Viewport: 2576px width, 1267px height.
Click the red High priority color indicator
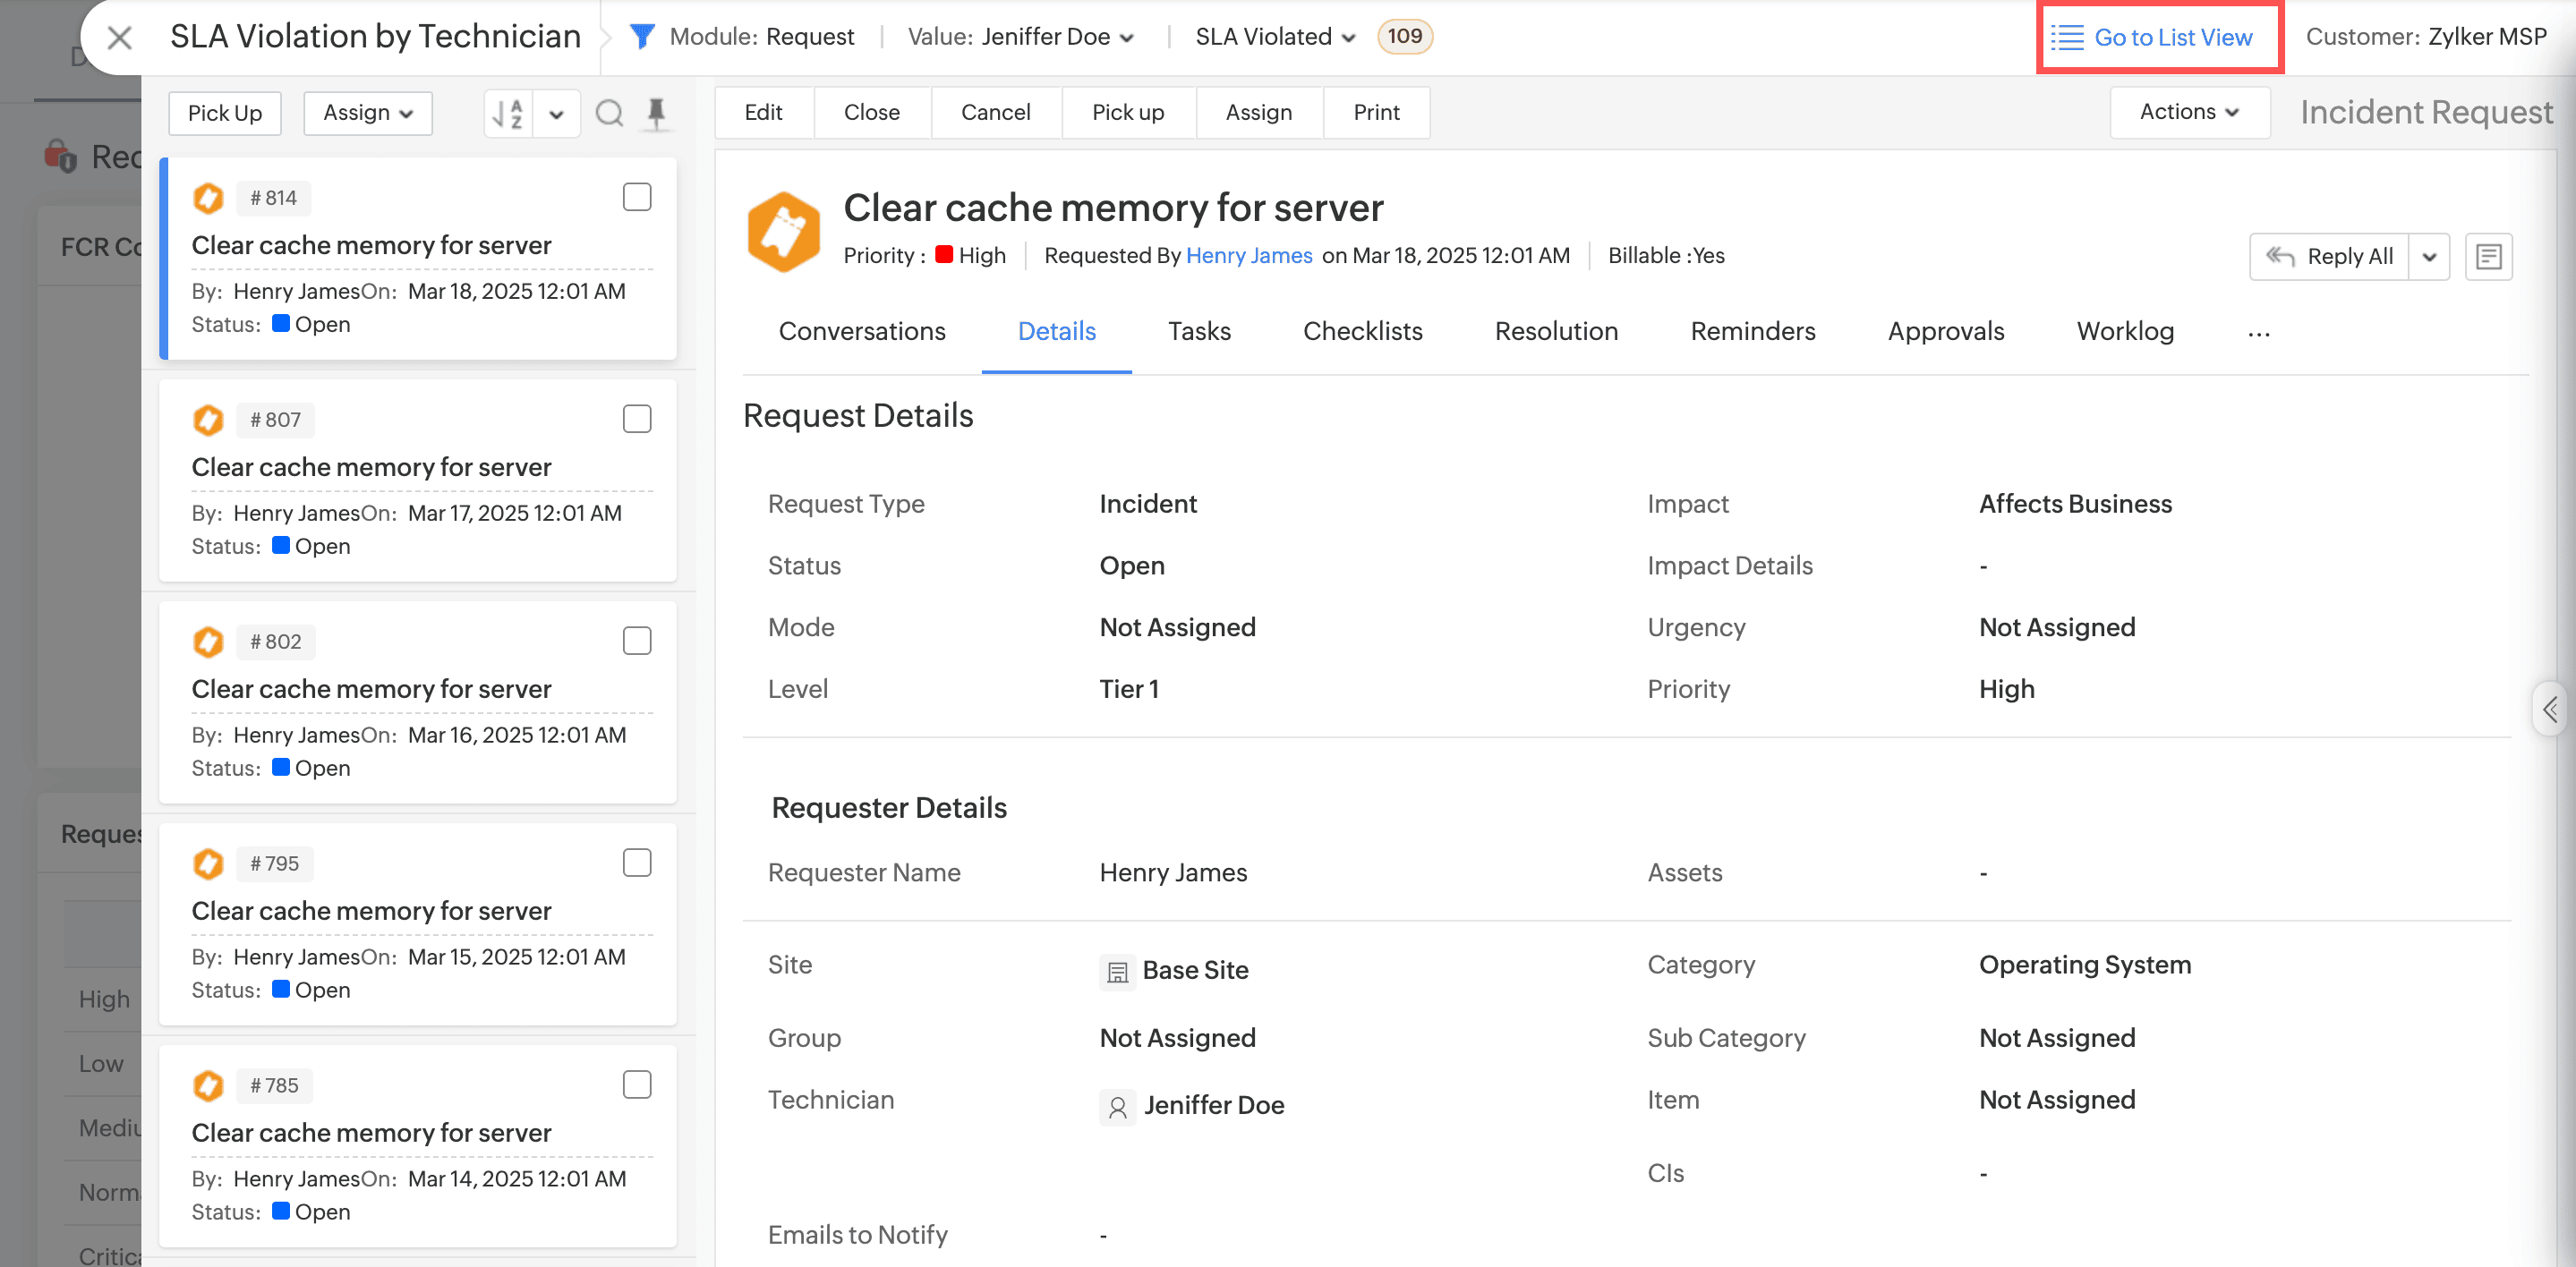(x=943, y=255)
